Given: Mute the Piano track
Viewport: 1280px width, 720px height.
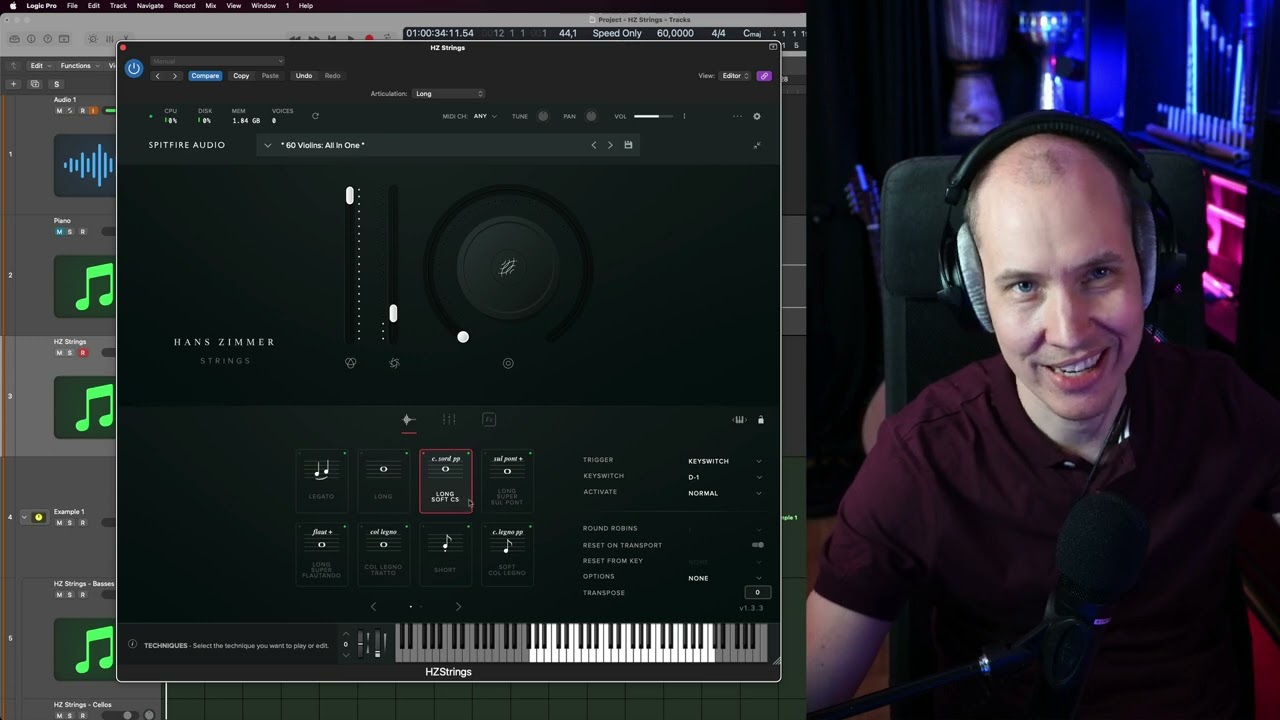Looking at the screenshot, I should click(59, 232).
